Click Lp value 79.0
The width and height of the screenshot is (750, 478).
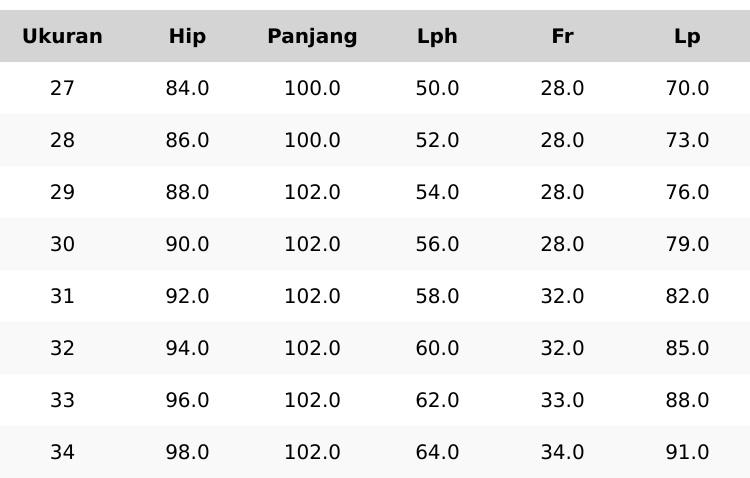click(687, 245)
